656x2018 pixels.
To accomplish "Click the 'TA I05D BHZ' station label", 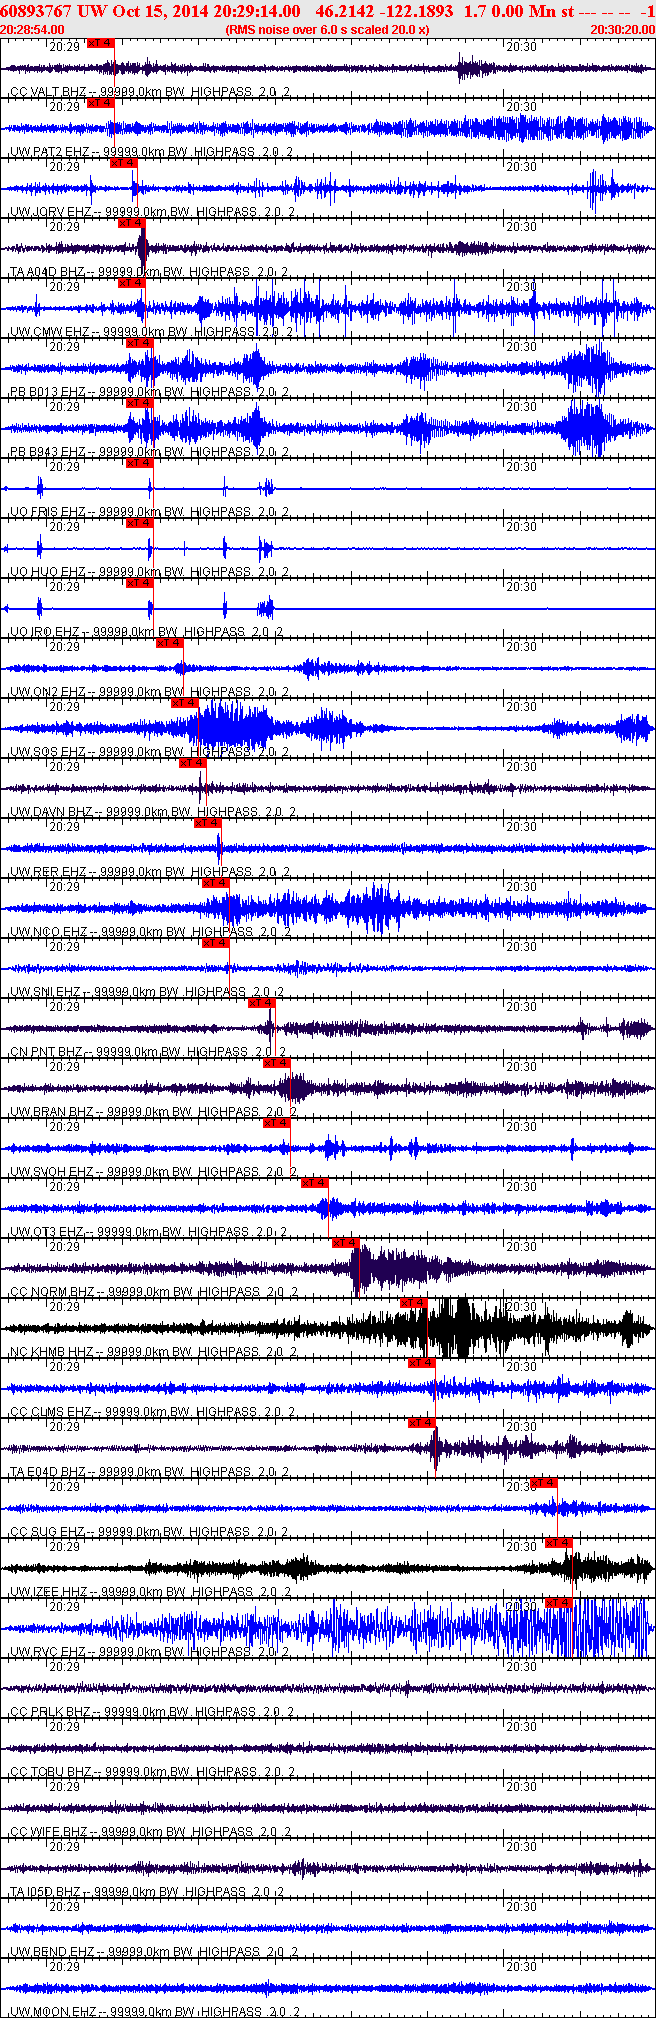I will point(47,1892).
